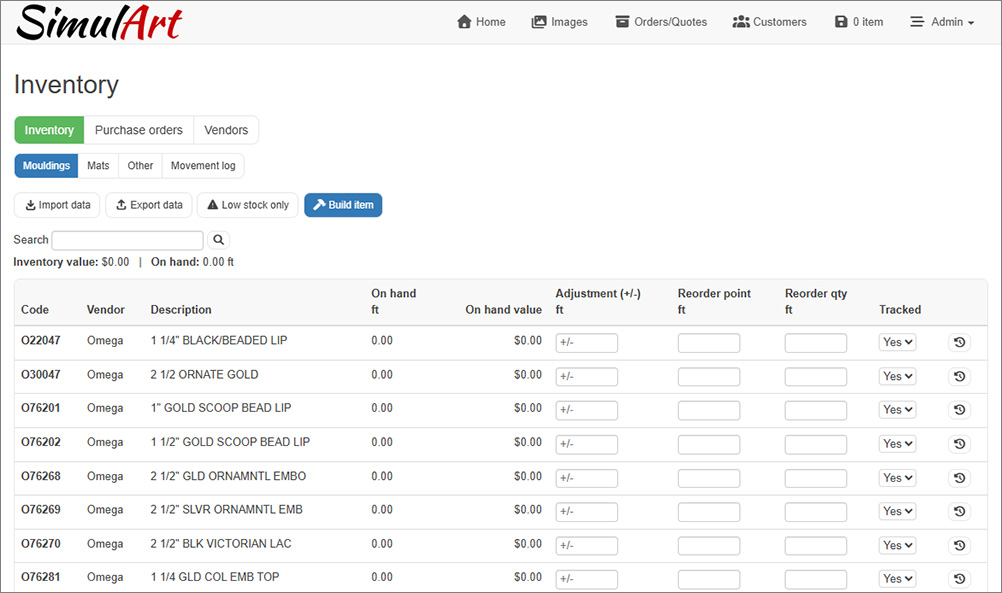Click reorder qty field for O76270

coord(816,546)
